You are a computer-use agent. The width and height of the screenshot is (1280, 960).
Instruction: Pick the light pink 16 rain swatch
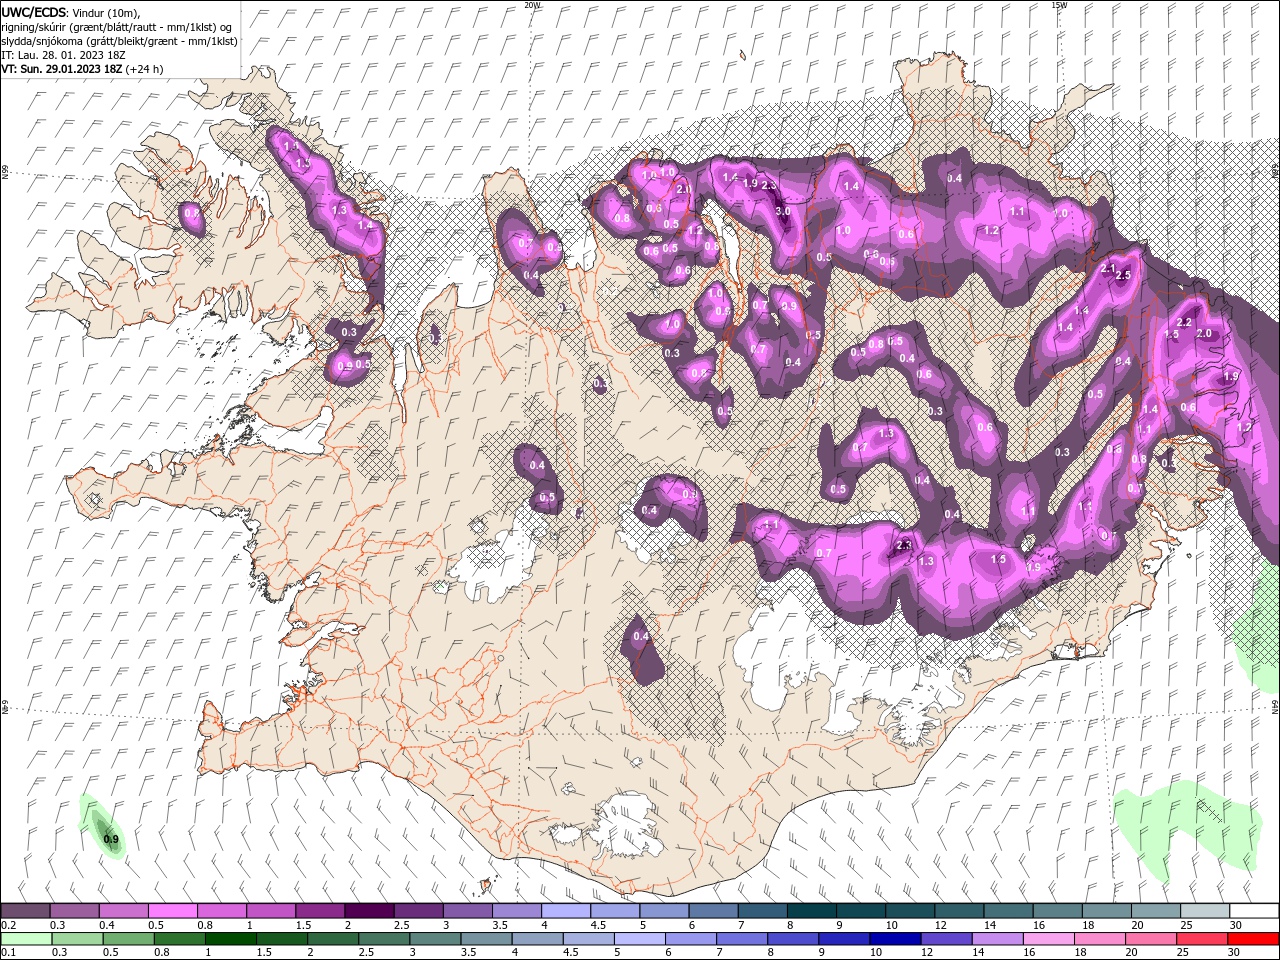(1048, 939)
